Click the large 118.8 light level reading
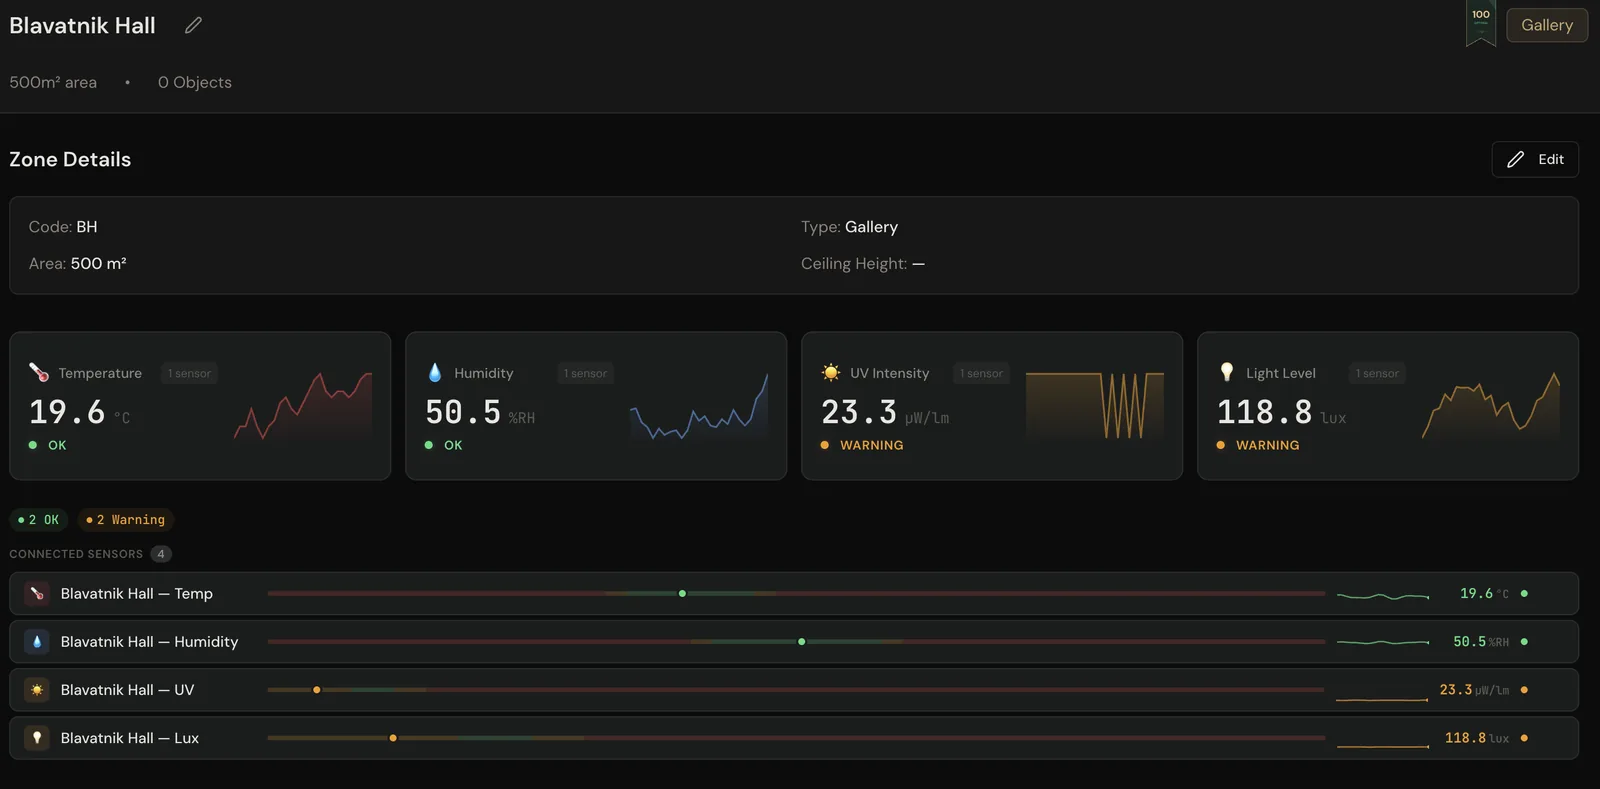Image resolution: width=1600 pixels, height=789 pixels. click(x=1264, y=412)
